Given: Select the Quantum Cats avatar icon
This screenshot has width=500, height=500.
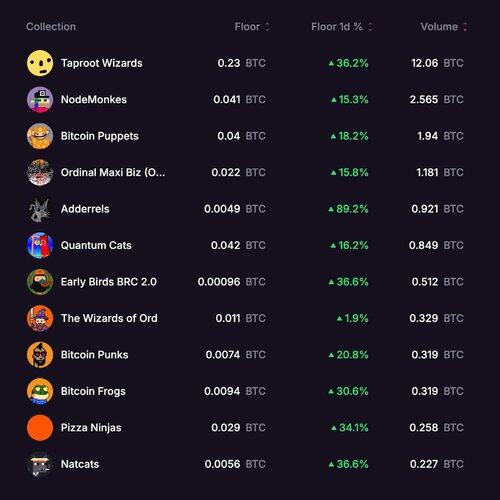Looking at the screenshot, I should [x=40, y=245].
